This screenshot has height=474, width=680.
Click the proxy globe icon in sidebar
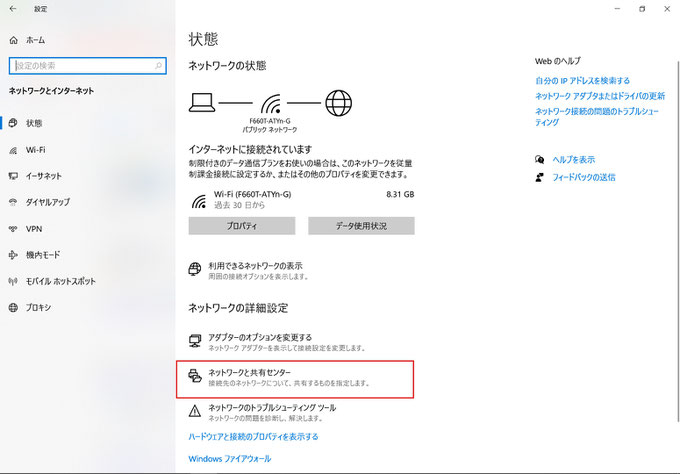(x=13, y=307)
